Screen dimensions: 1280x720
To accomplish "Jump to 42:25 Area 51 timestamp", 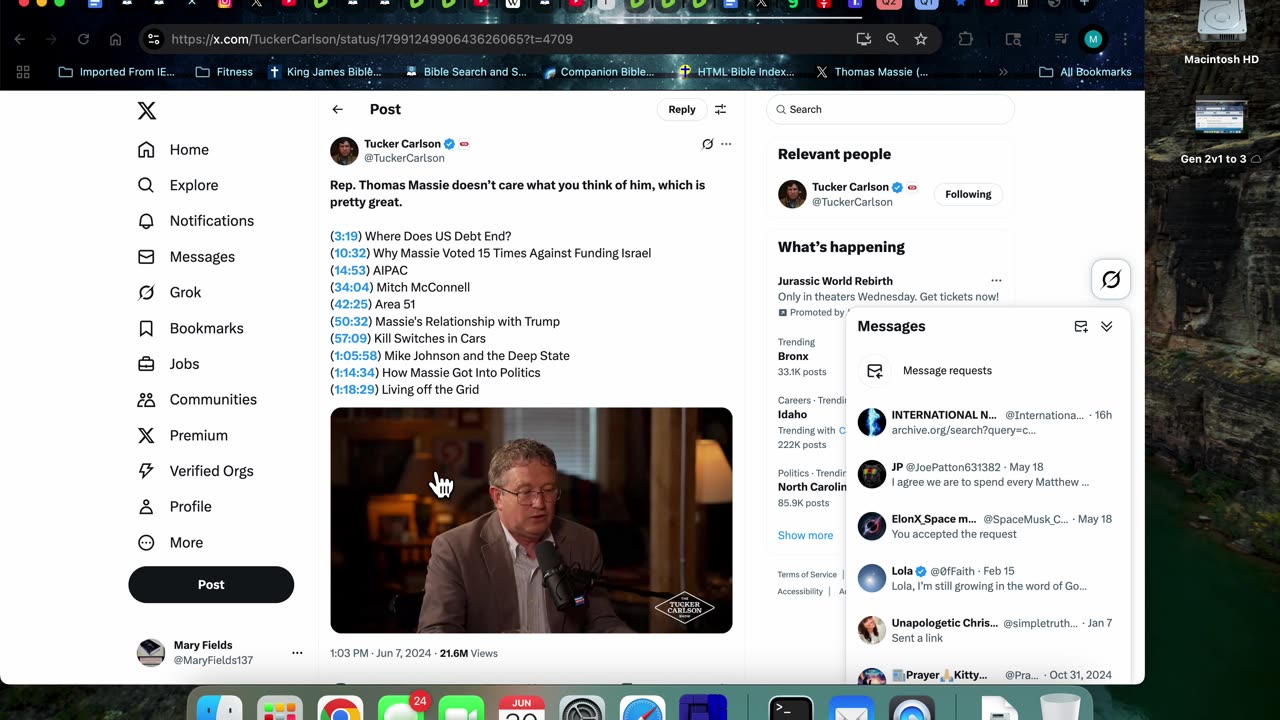I will tap(351, 304).
